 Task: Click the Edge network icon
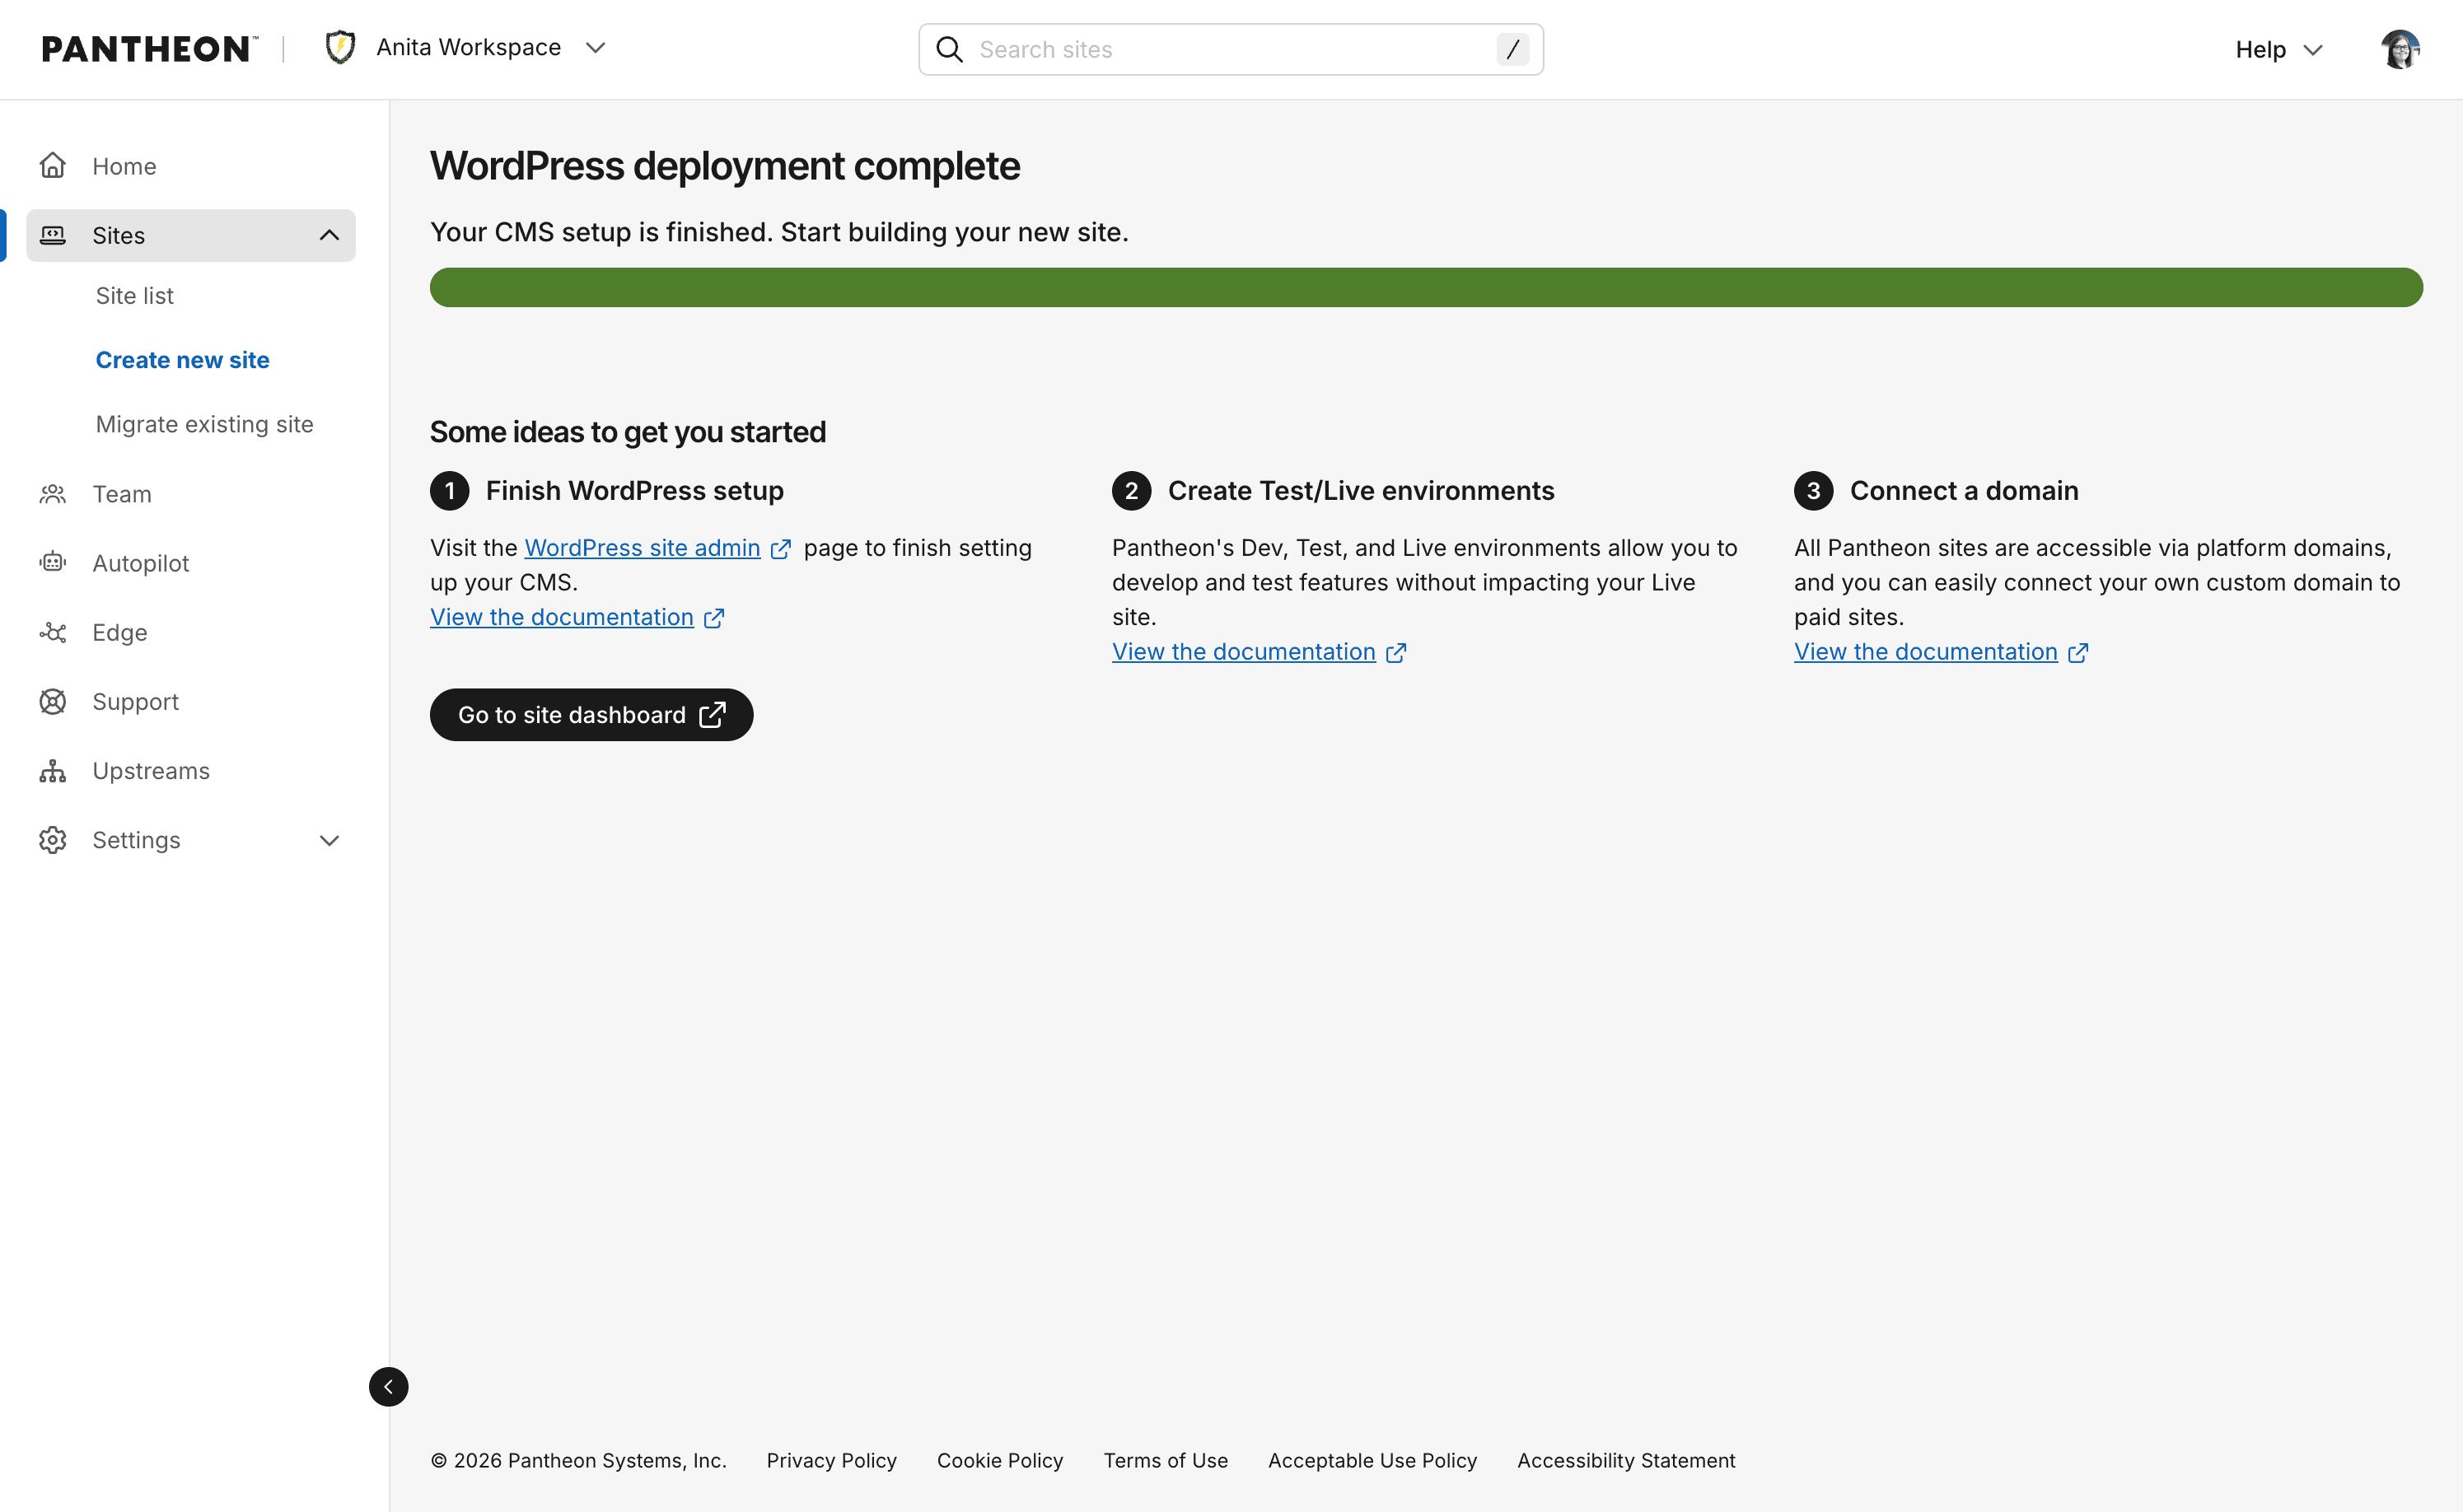[x=52, y=632]
